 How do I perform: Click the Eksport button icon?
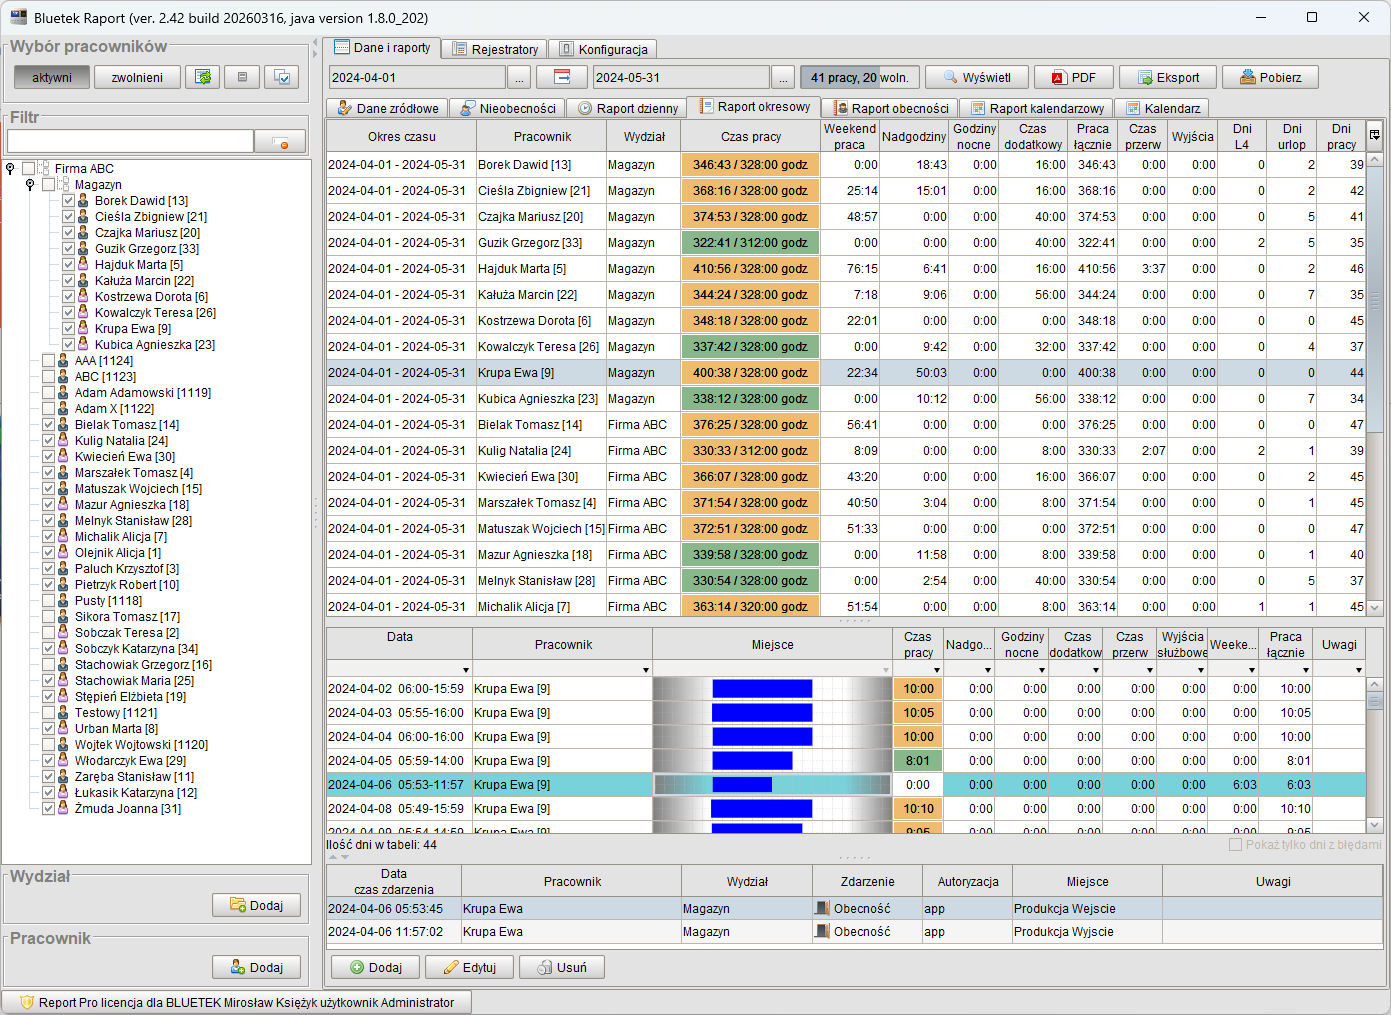1145,77
